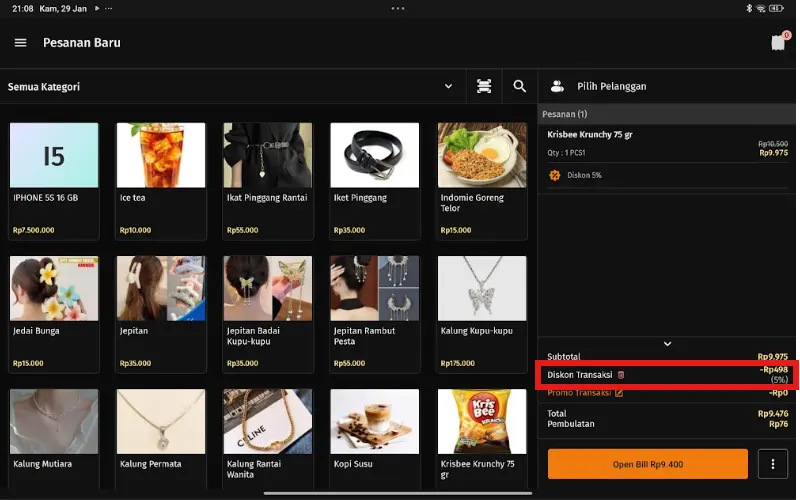This screenshot has width=800, height=500.
Task: Open the barcode scanner
Action: pos(484,87)
